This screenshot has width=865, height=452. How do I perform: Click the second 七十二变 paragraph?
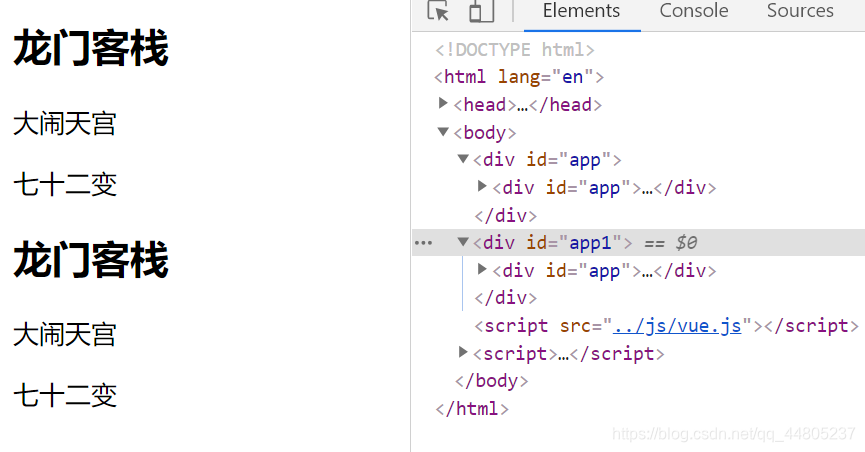point(65,396)
